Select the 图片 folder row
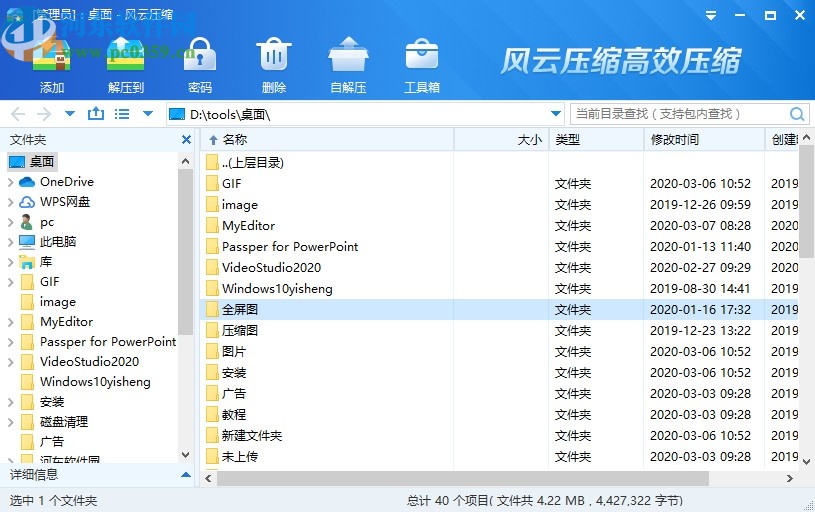This screenshot has width=815, height=512. pos(499,351)
